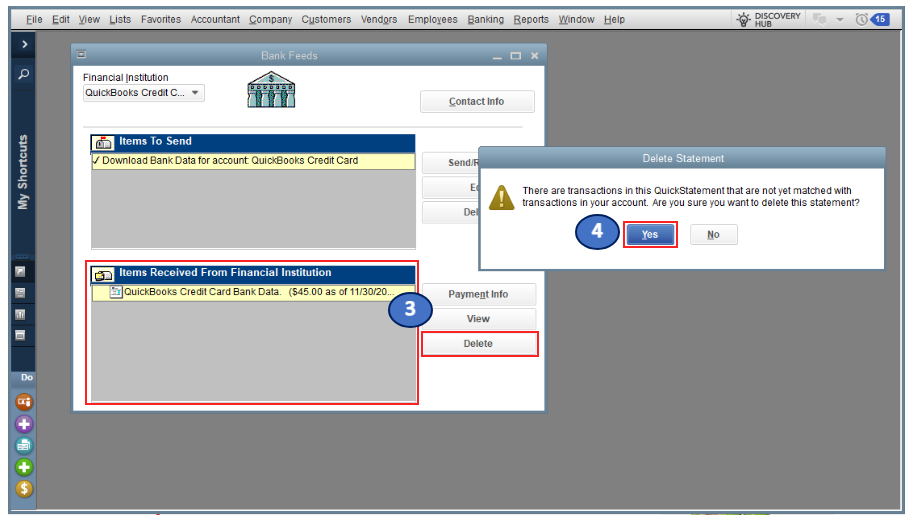
Task: Cancel deletion with the No button
Action: point(713,234)
